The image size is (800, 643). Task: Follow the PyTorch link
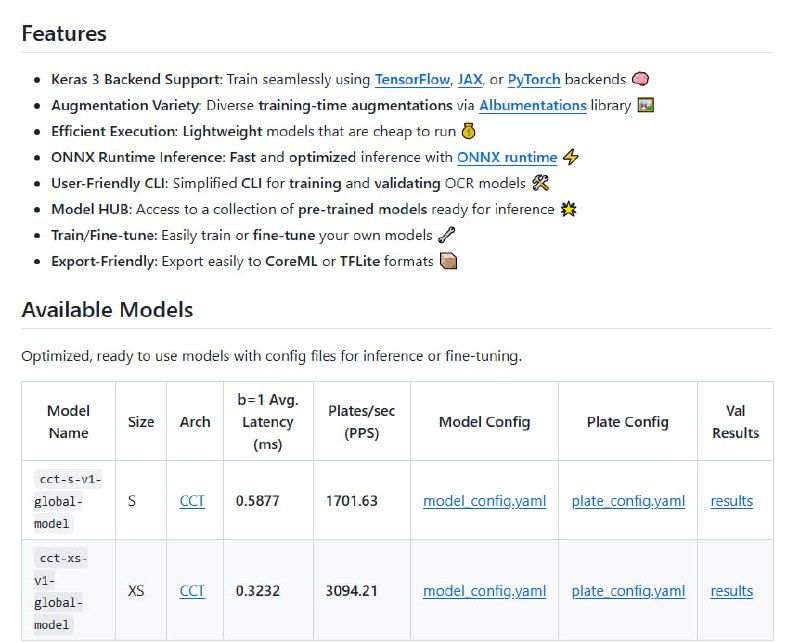(x=534, y=79)
